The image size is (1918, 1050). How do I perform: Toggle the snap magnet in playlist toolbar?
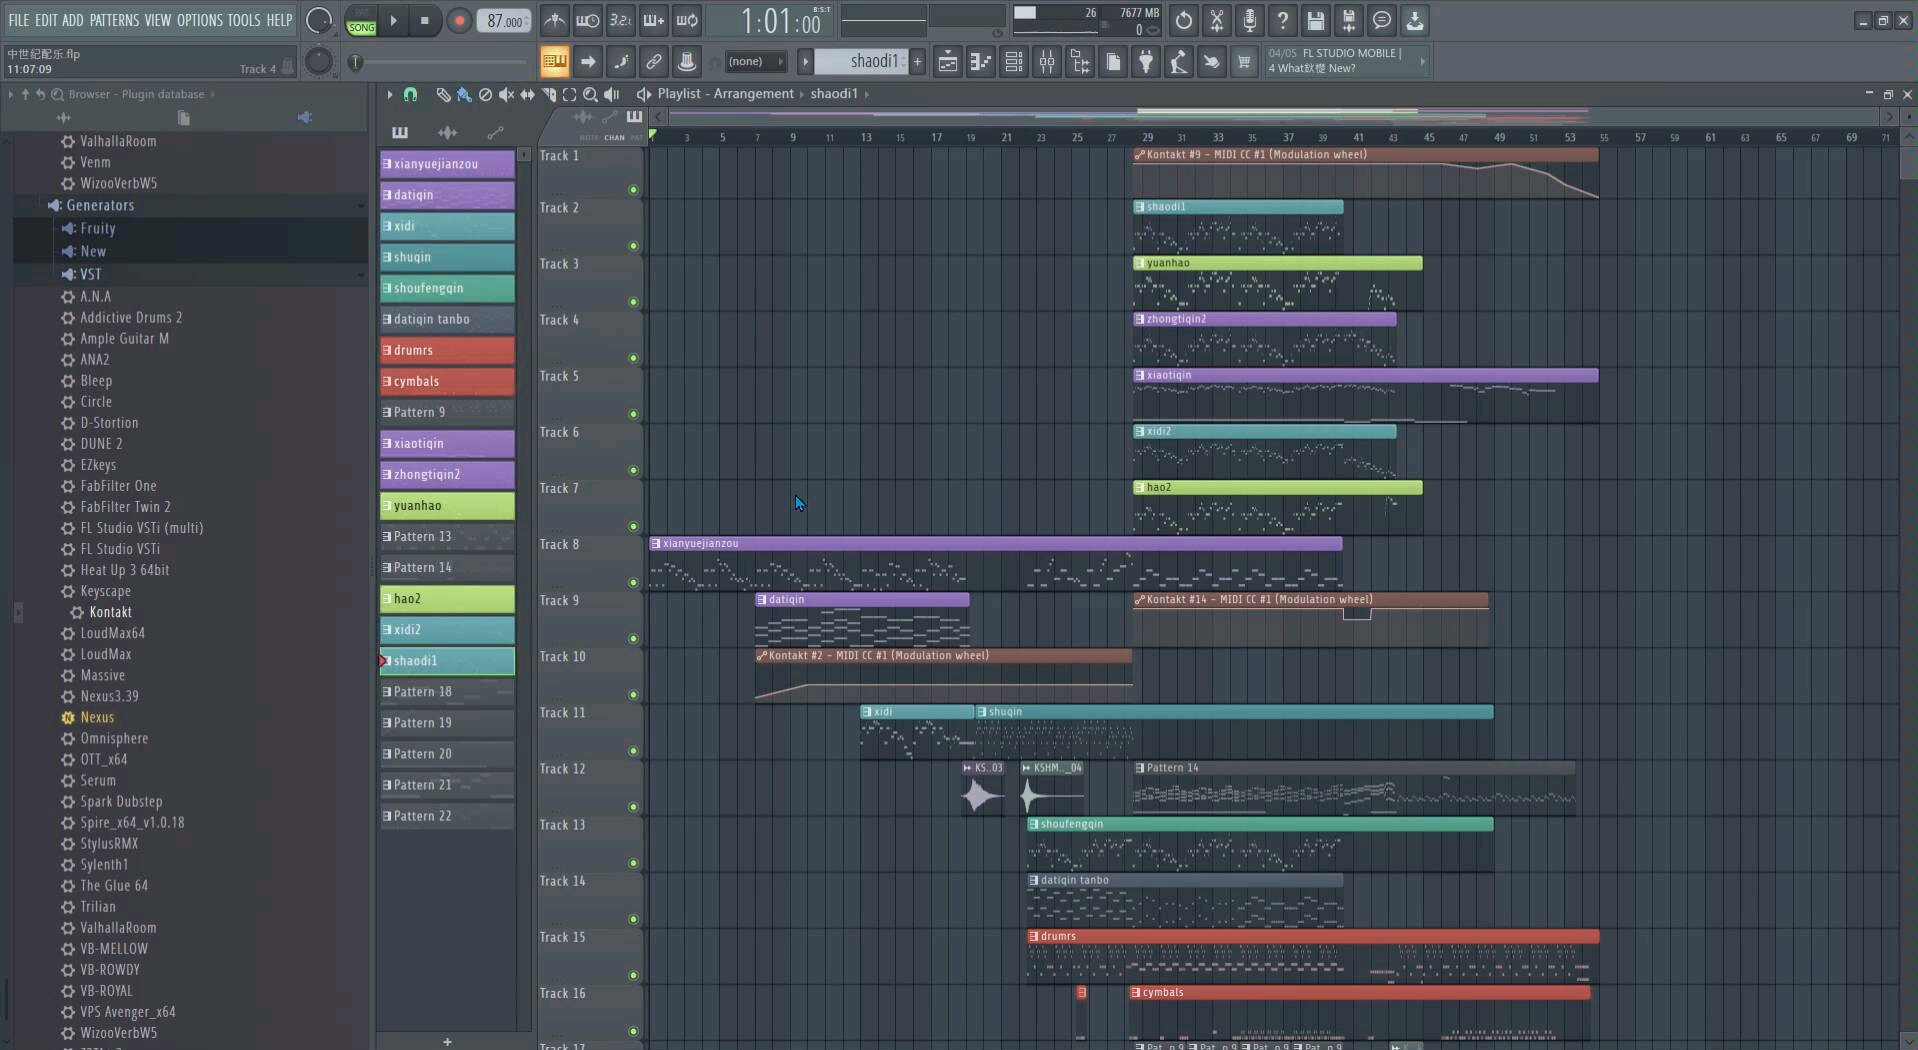[x=410, y=94]
